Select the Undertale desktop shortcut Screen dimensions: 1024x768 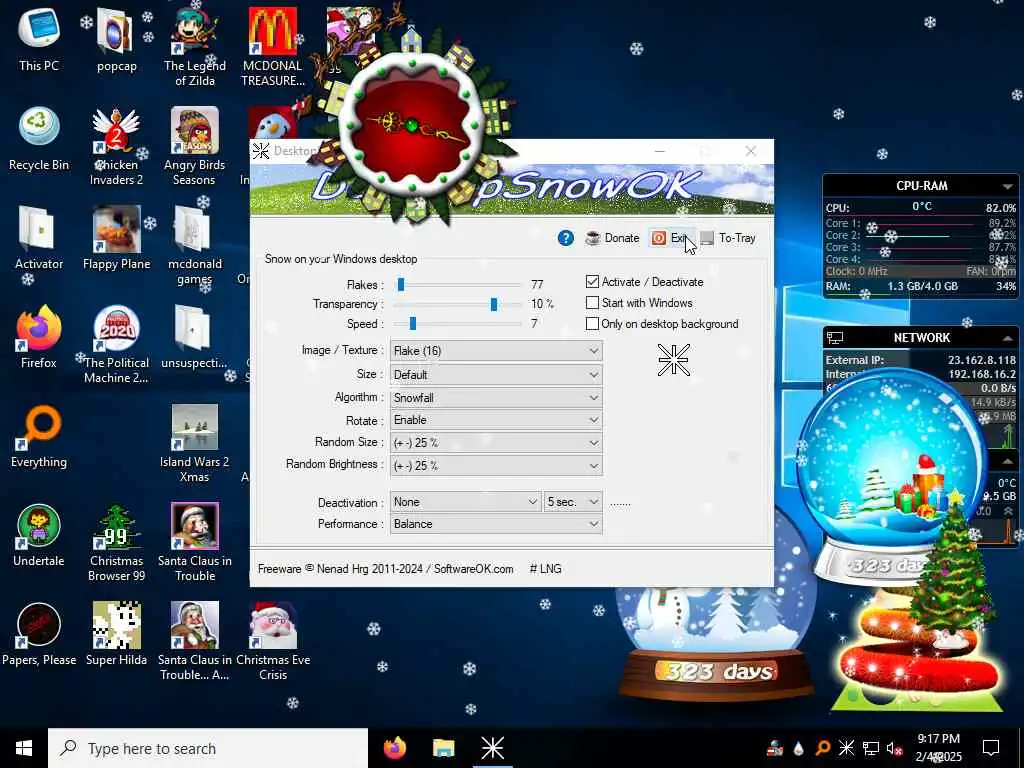39,536
